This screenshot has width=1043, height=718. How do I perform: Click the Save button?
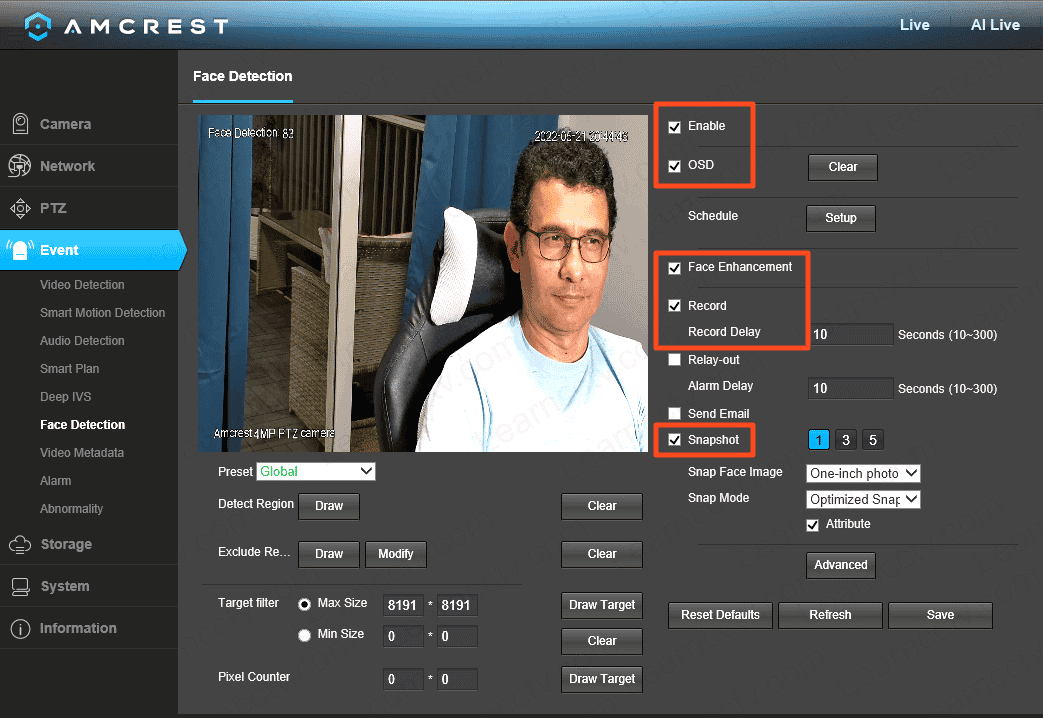tap(939, 615)
